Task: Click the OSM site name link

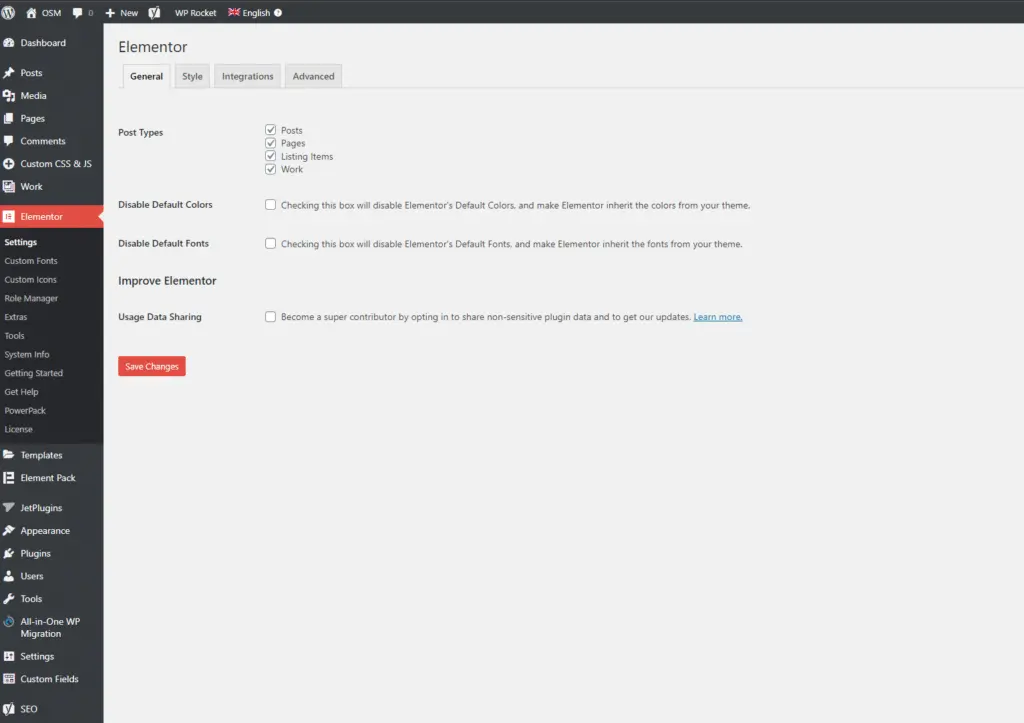Action: coord(52,13)
